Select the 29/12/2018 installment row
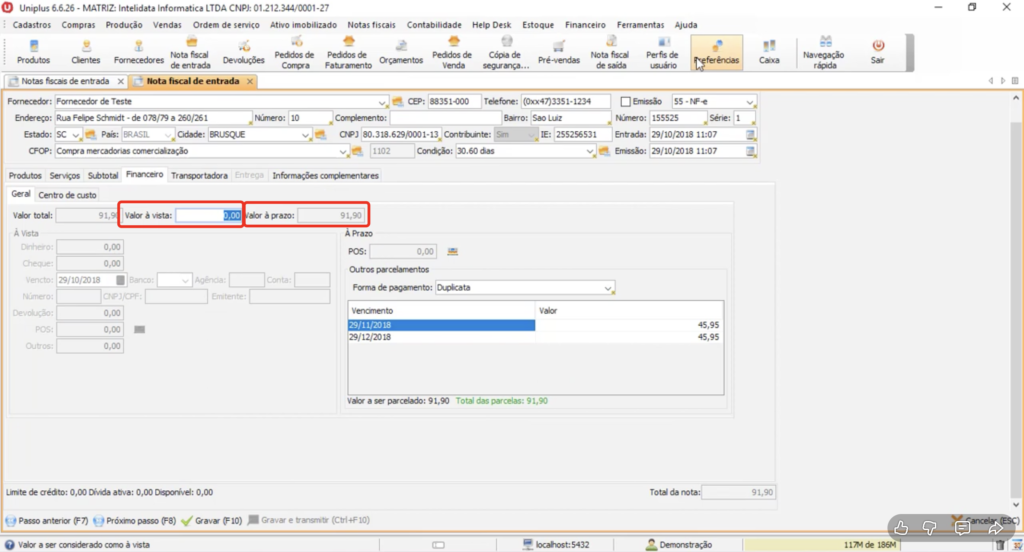1024x552 pixels. tap(440, 337)
